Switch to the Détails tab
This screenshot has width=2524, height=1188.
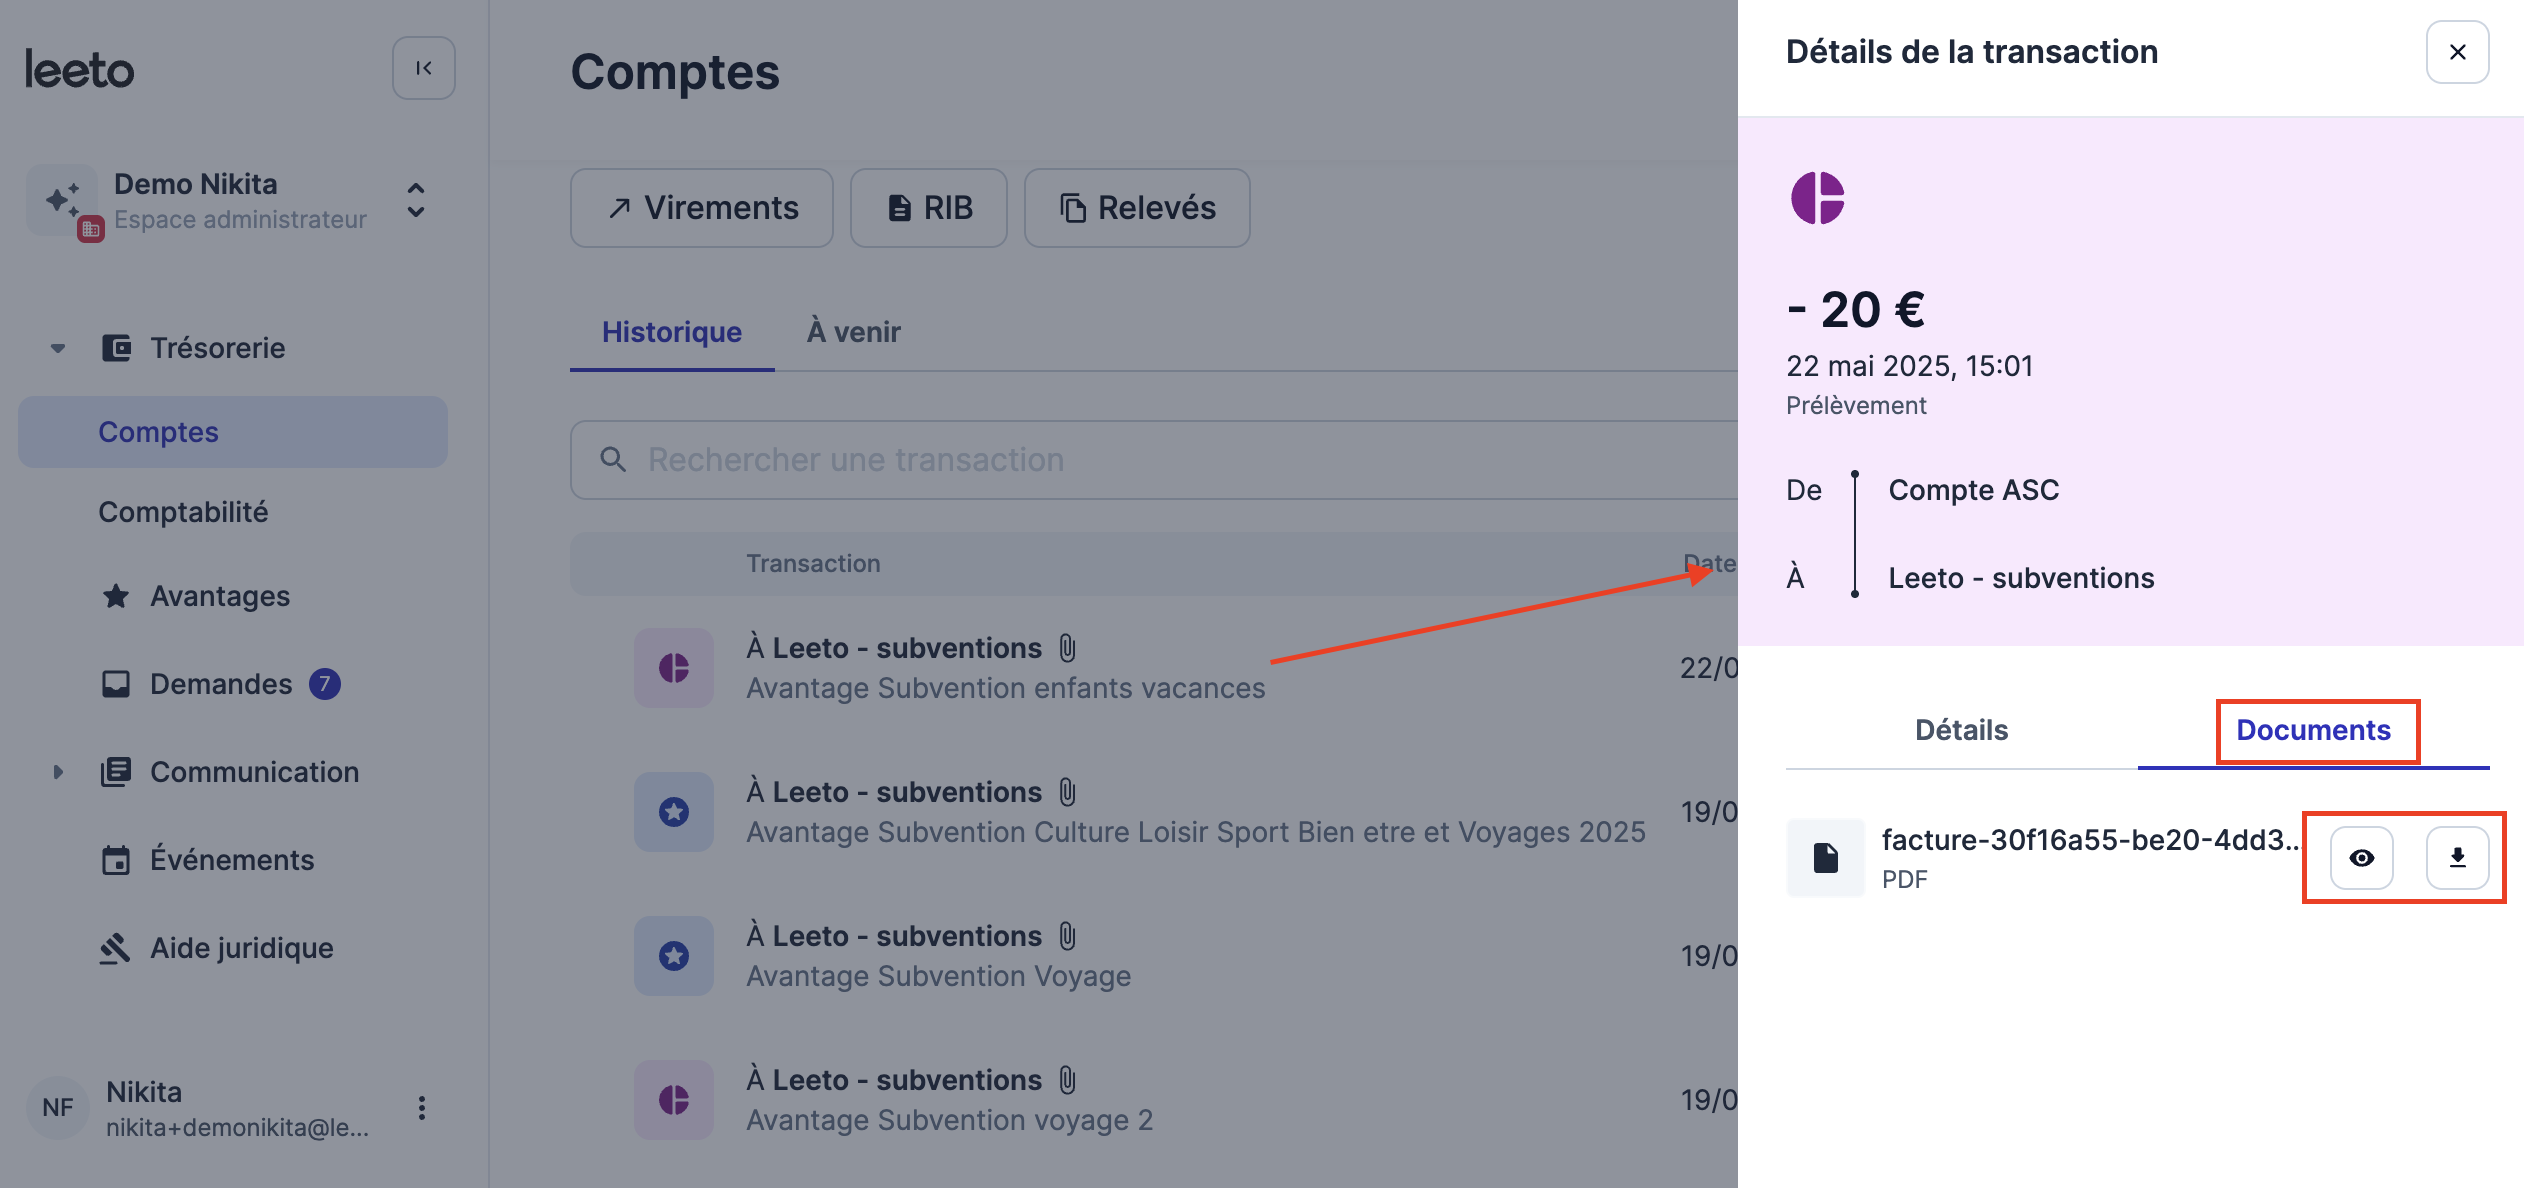click(x=1961, y=730)
